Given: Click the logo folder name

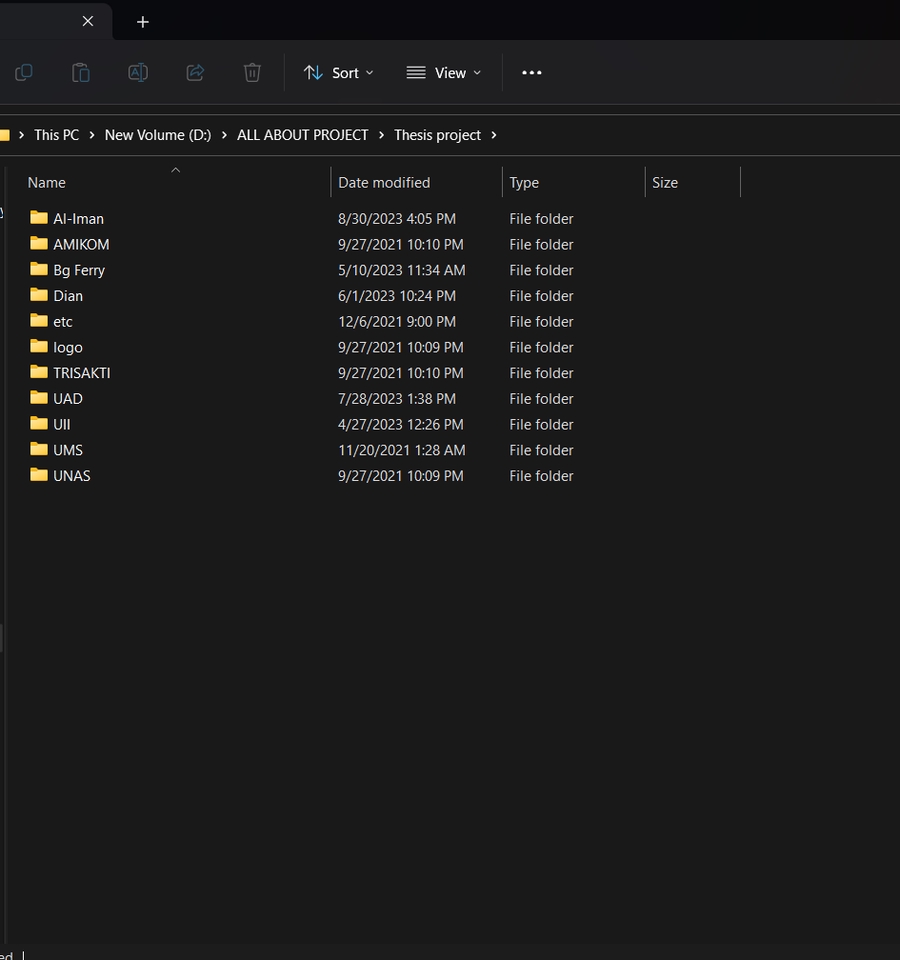Looking at the screenshot, I should (68, 347).
